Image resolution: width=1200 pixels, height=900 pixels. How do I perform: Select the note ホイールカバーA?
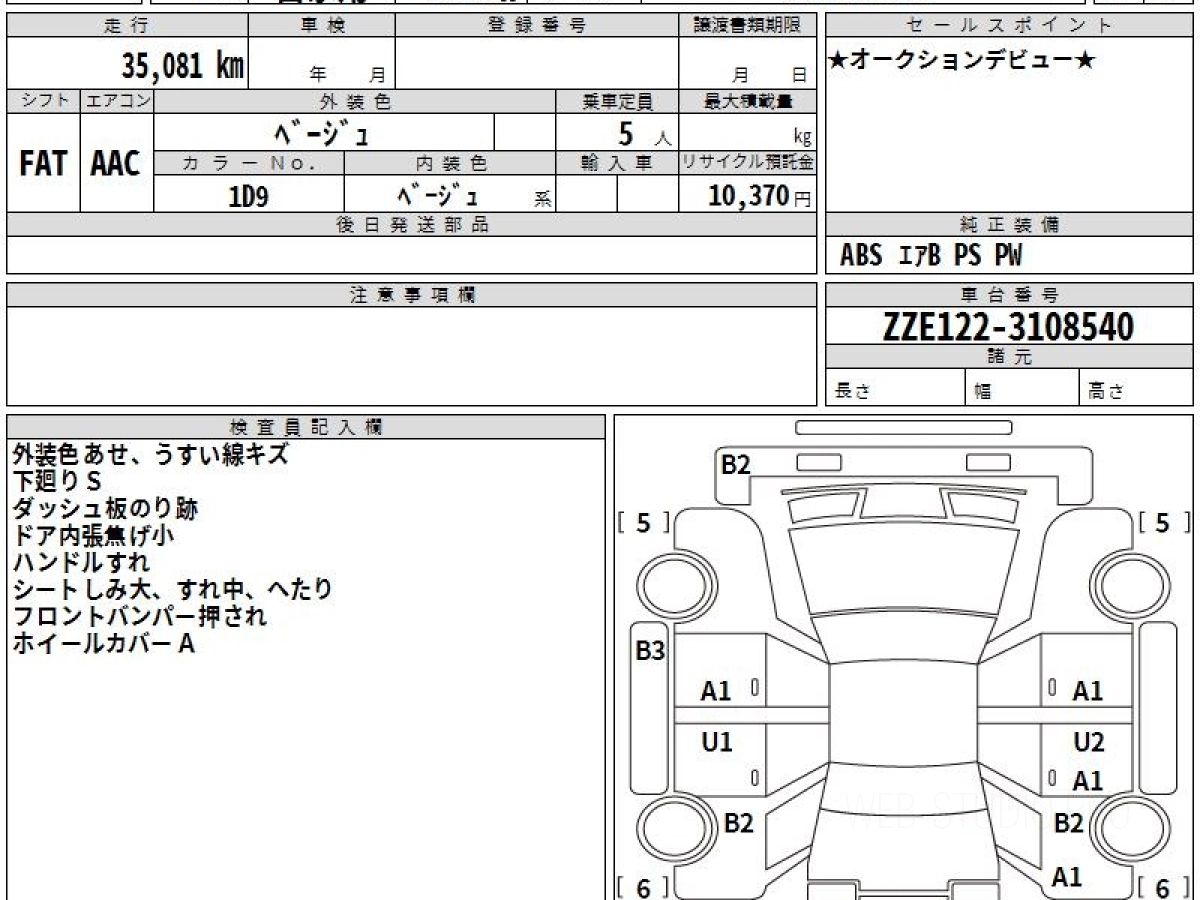tap(103, 644)
